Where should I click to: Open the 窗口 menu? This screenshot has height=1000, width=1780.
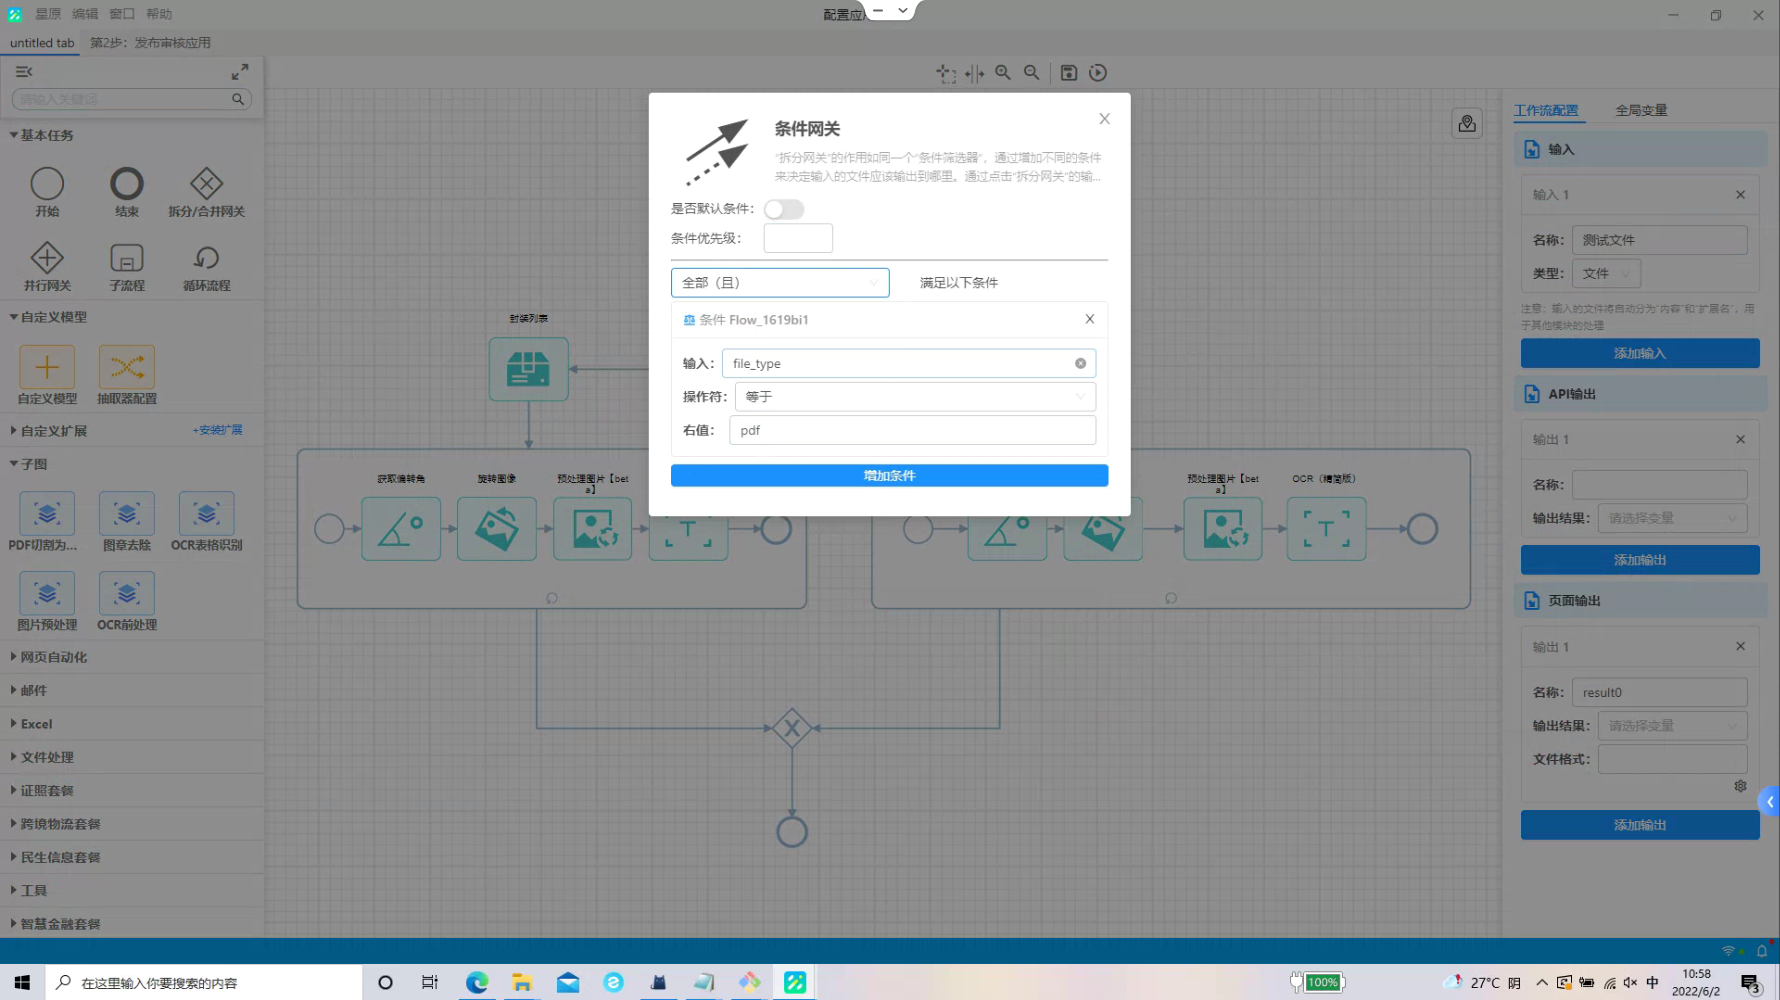click(x=122, y=14)
